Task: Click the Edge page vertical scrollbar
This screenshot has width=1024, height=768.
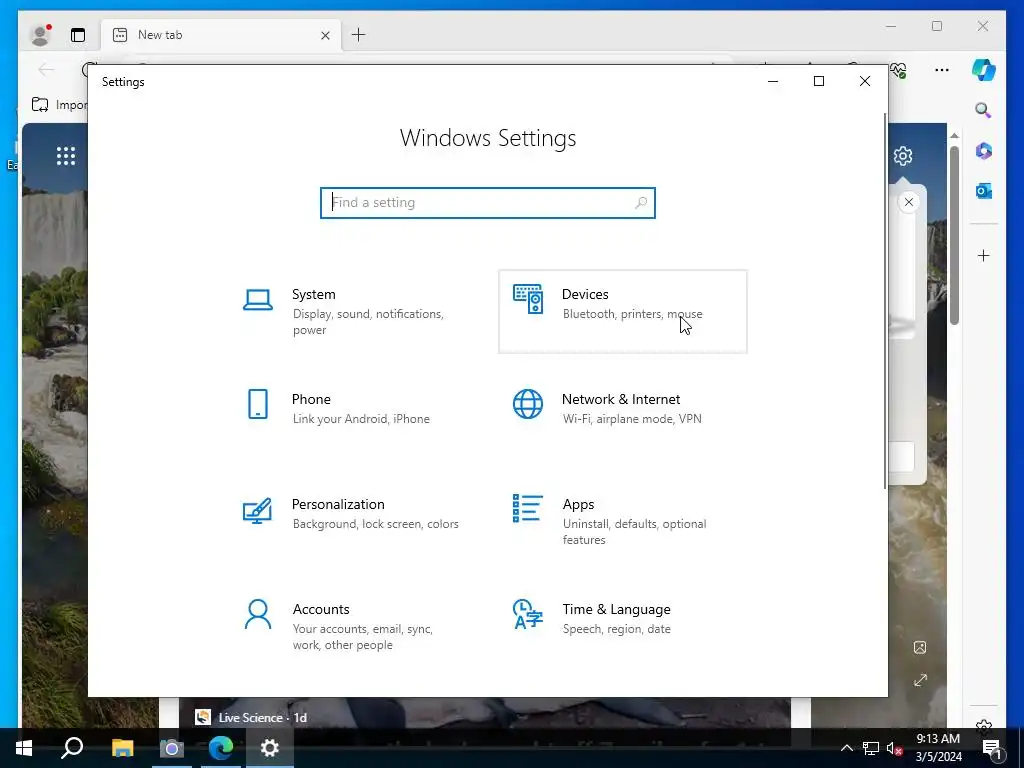Action: point(954,235)
